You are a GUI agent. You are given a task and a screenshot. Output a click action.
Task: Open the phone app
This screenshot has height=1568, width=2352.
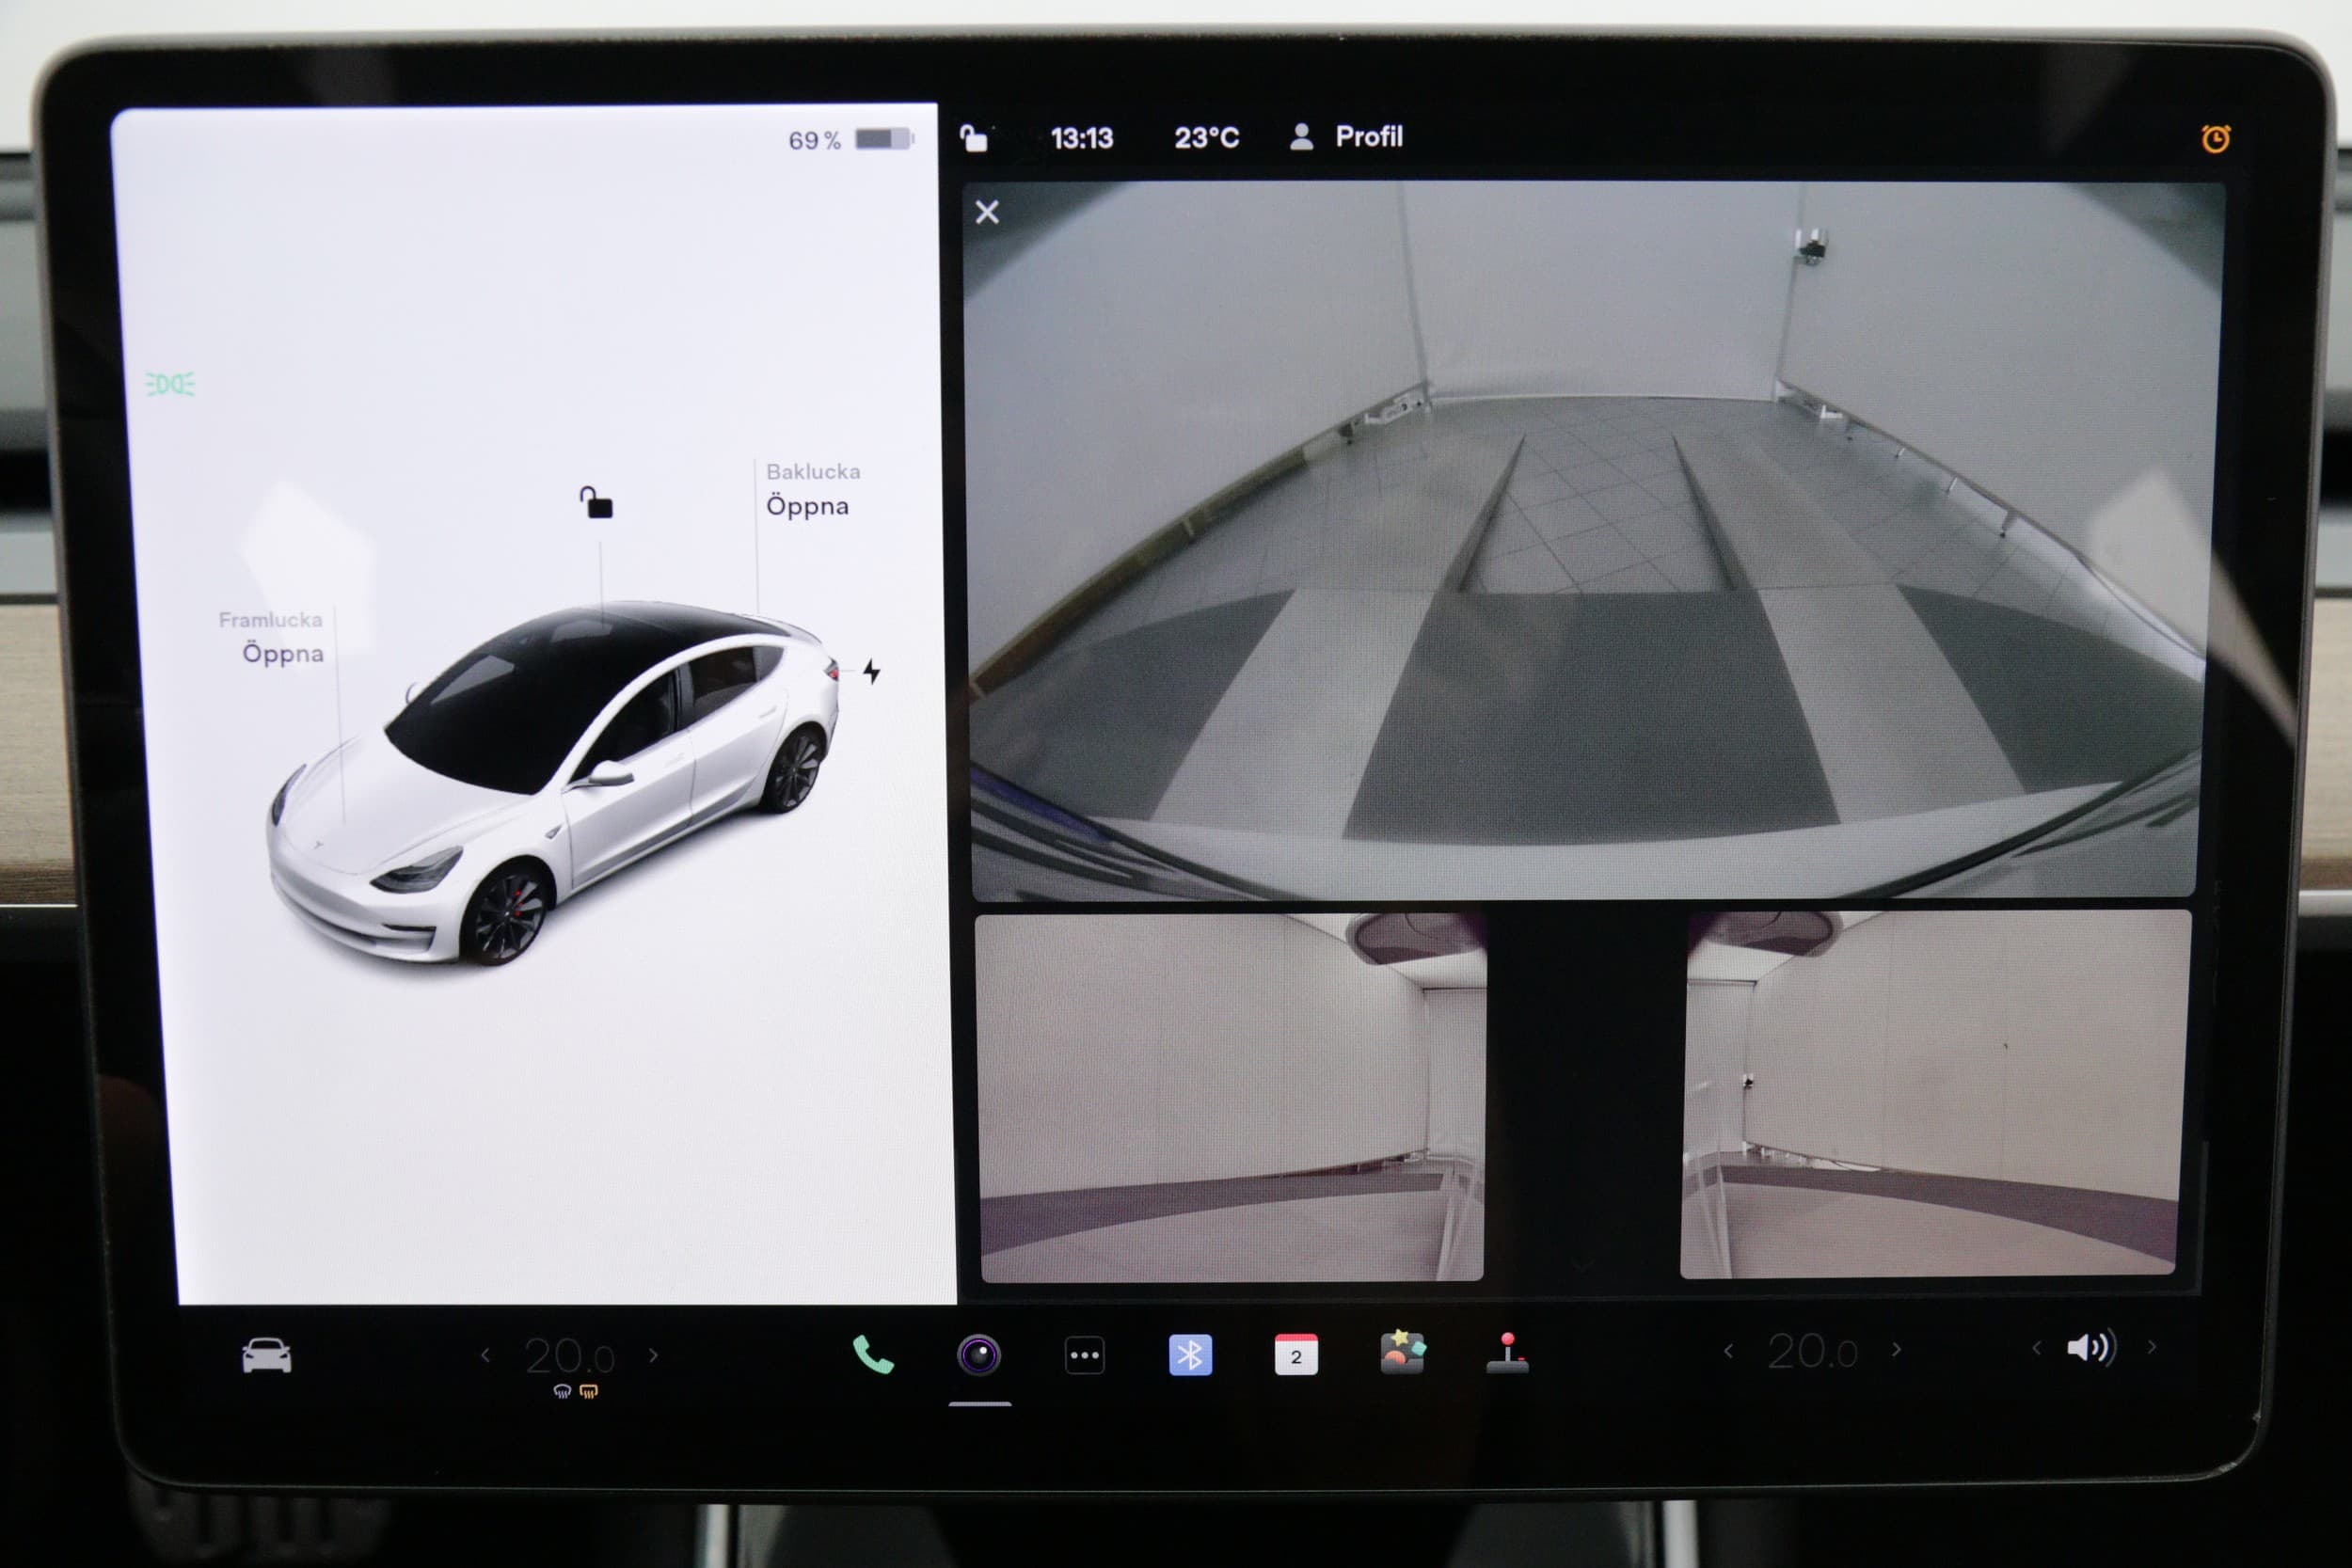click(x=872, y=1355)
